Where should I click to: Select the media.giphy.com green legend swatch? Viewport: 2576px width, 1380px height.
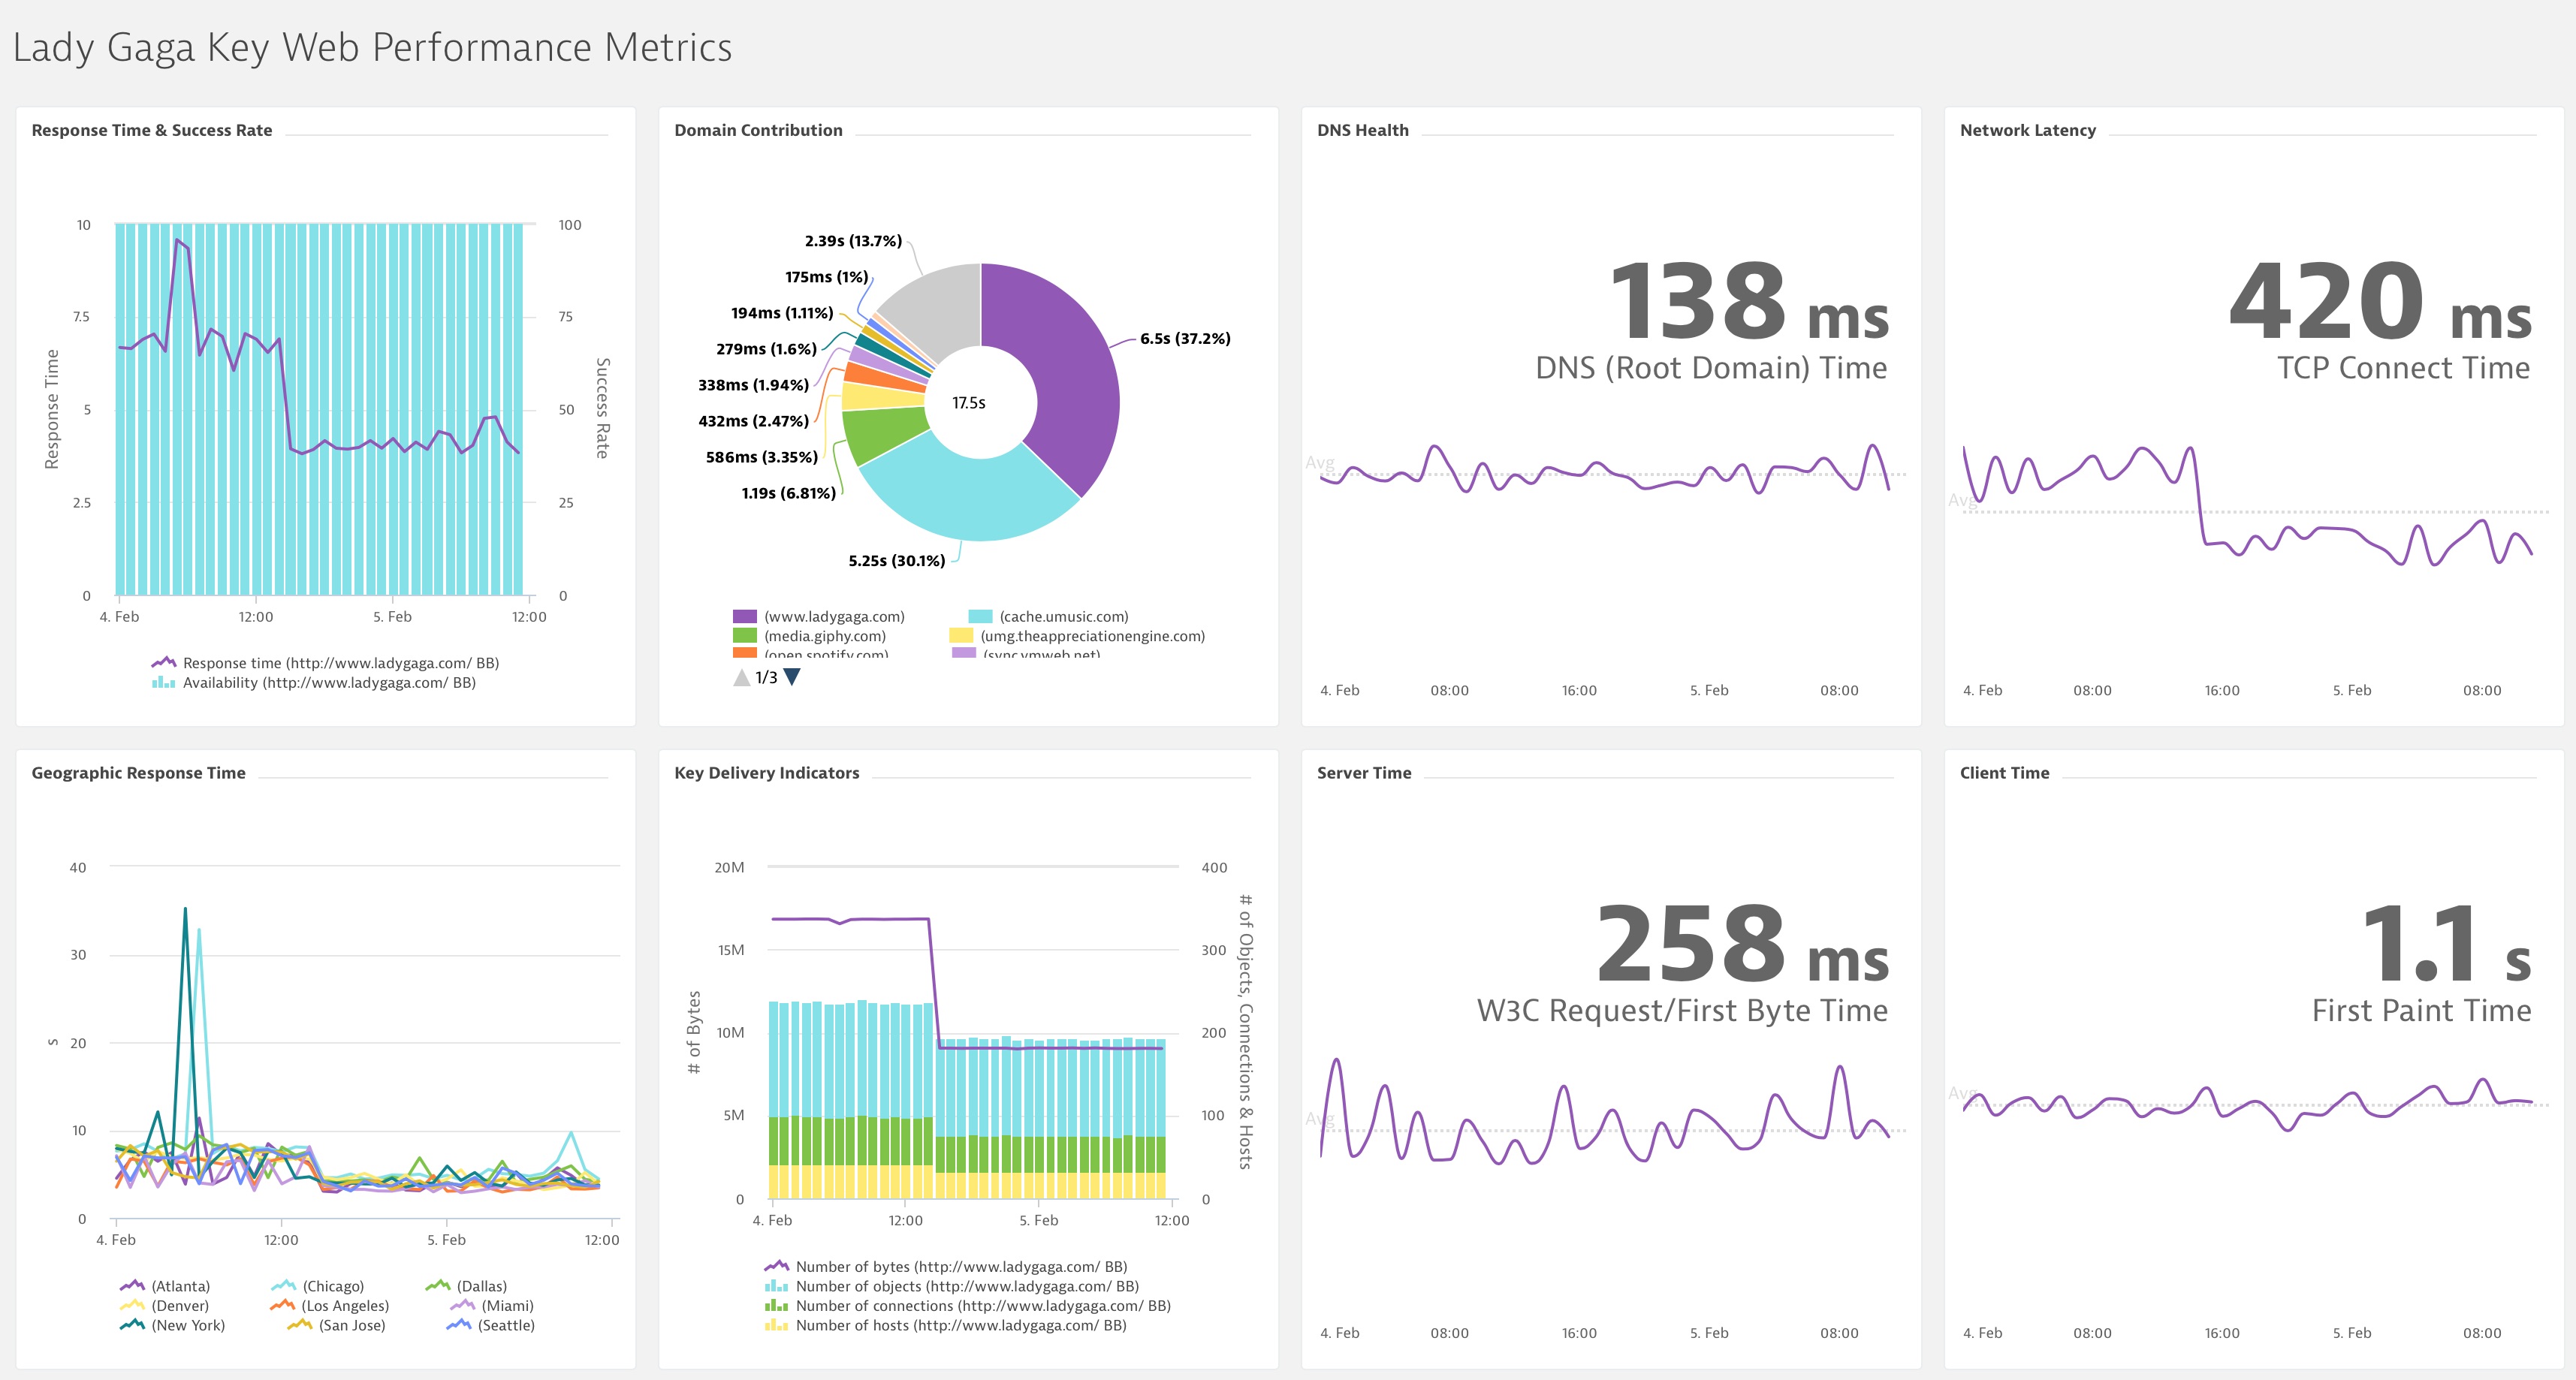[745, 636]
